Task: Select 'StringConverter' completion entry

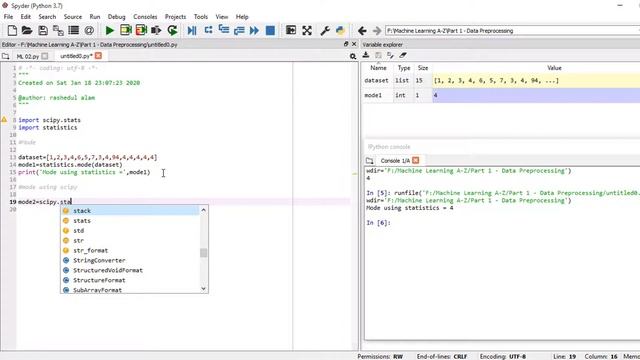Action: tap(130, 260)
